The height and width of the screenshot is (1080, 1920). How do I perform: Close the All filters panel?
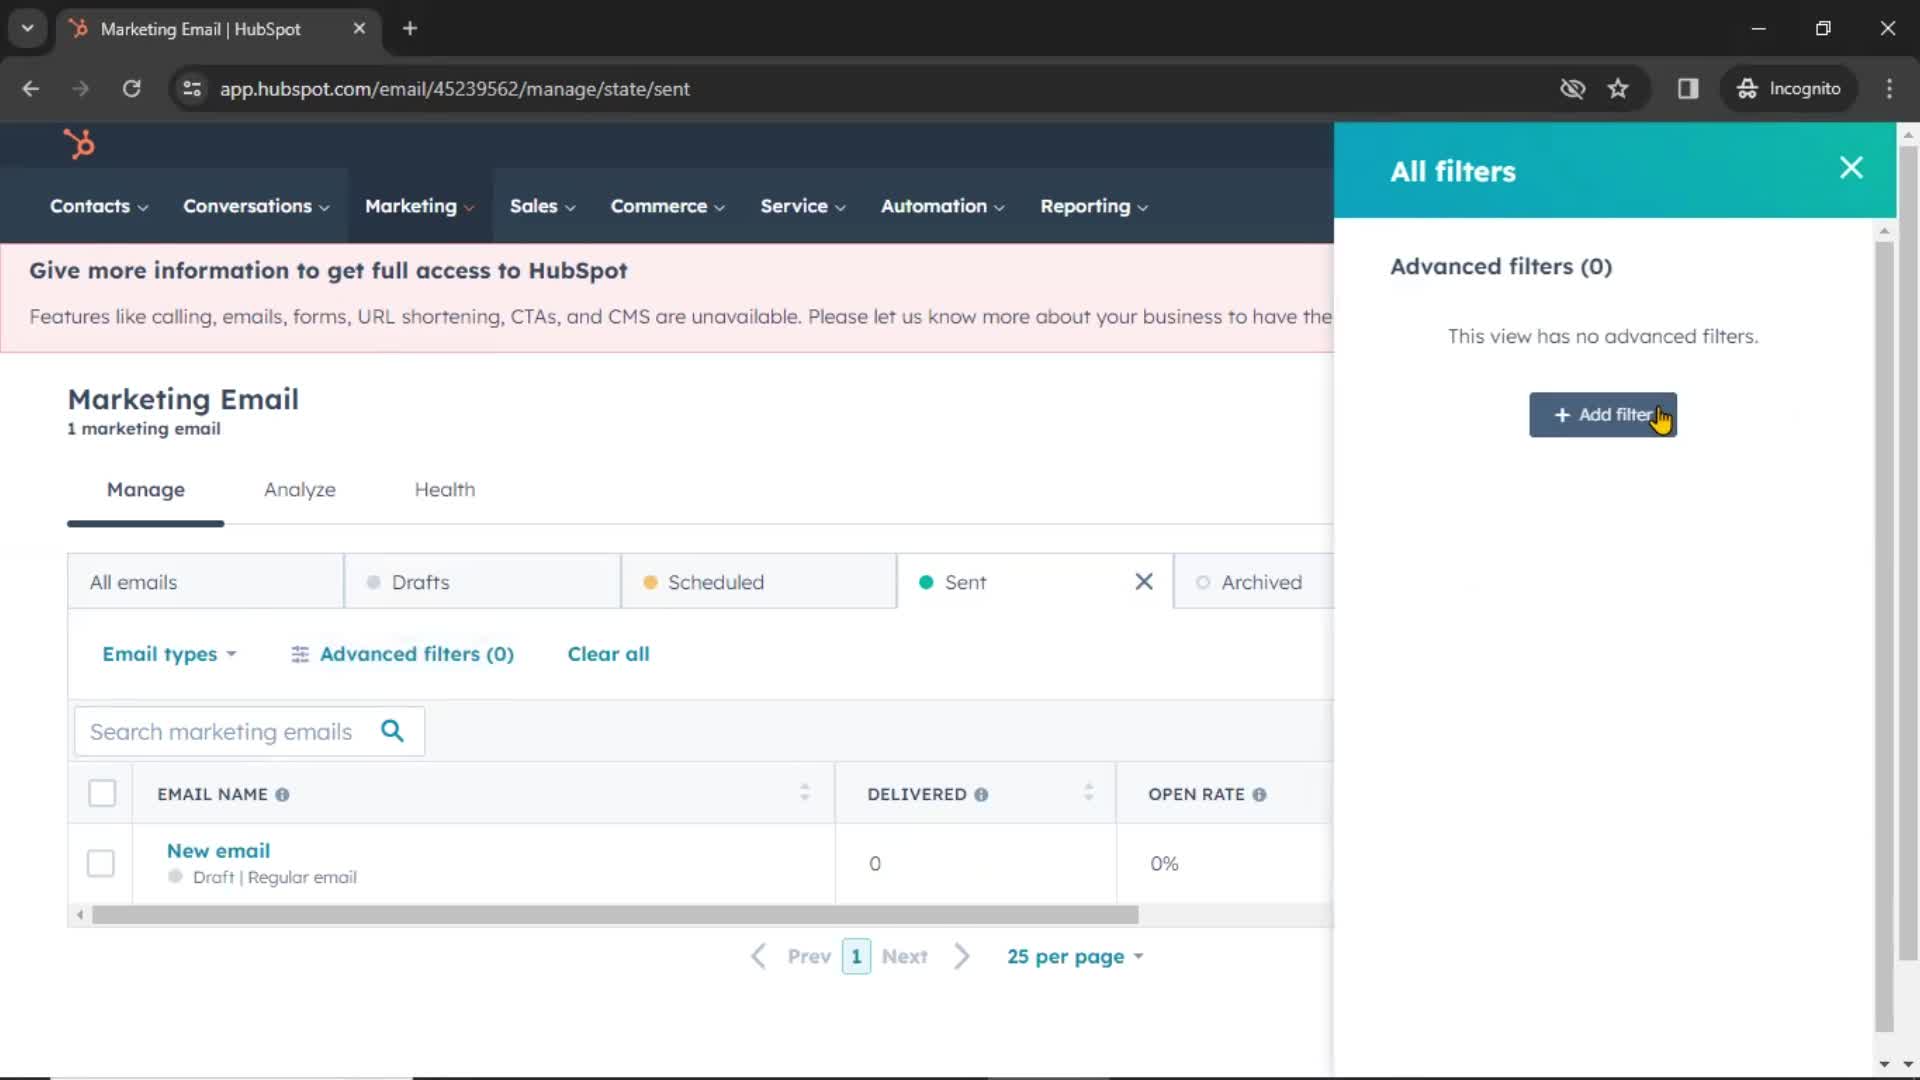1851,168
